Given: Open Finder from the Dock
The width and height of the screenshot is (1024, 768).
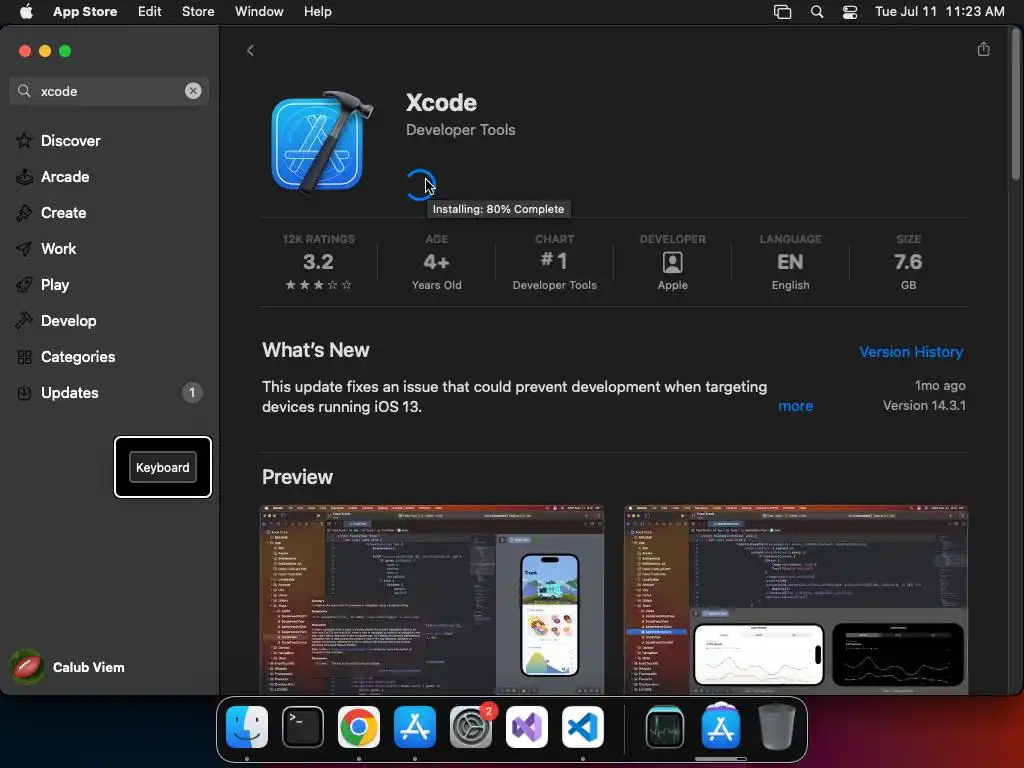Looking at the screenshot, I should click(247, 727).
